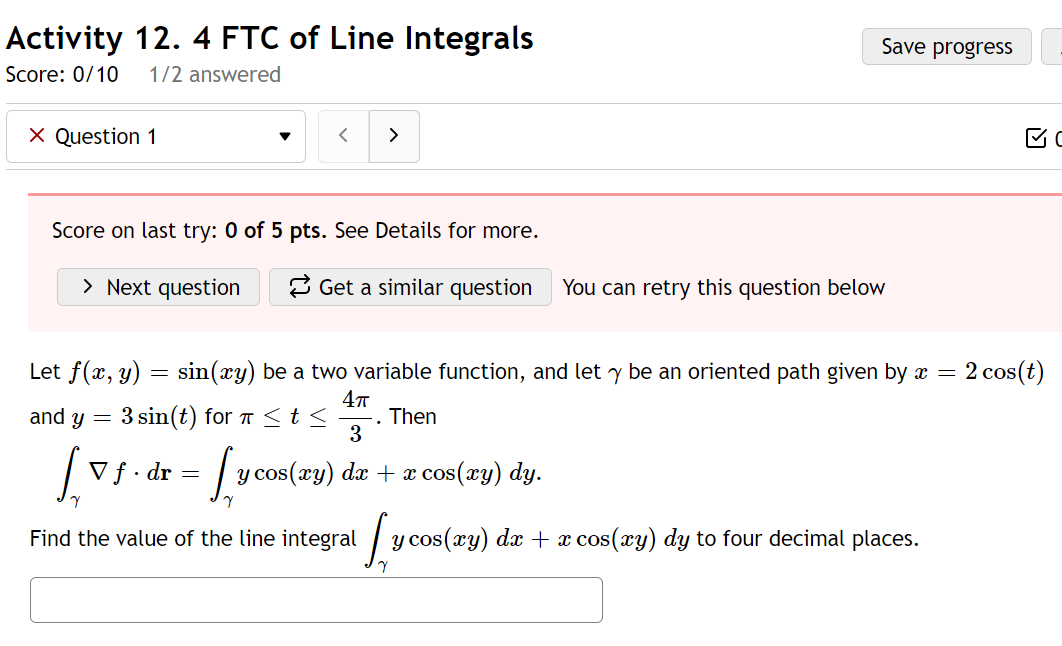Click the 4π/3 fraction in the problem

coord(356,416)
